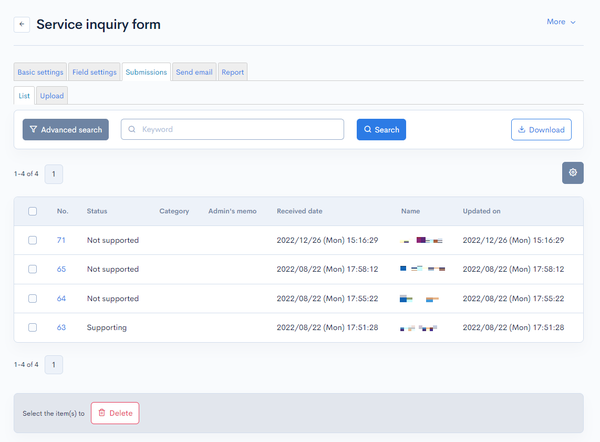Toggle the select-all checkbox in the header
Image resolution: width=600 pixels, height=442 pixels.
[33, 211]
